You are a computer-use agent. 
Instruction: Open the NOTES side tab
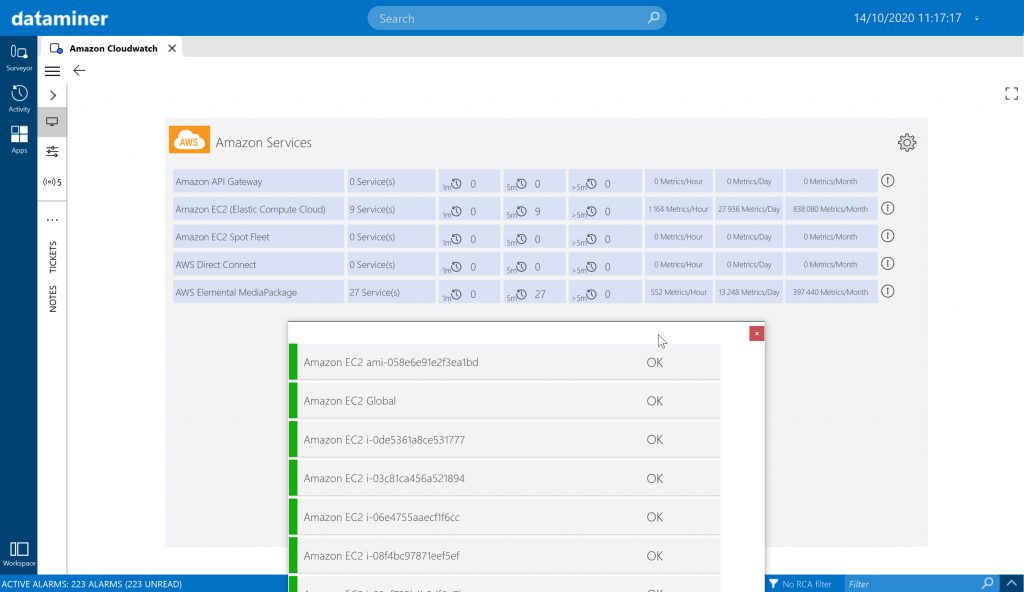(x=53, y=299)
